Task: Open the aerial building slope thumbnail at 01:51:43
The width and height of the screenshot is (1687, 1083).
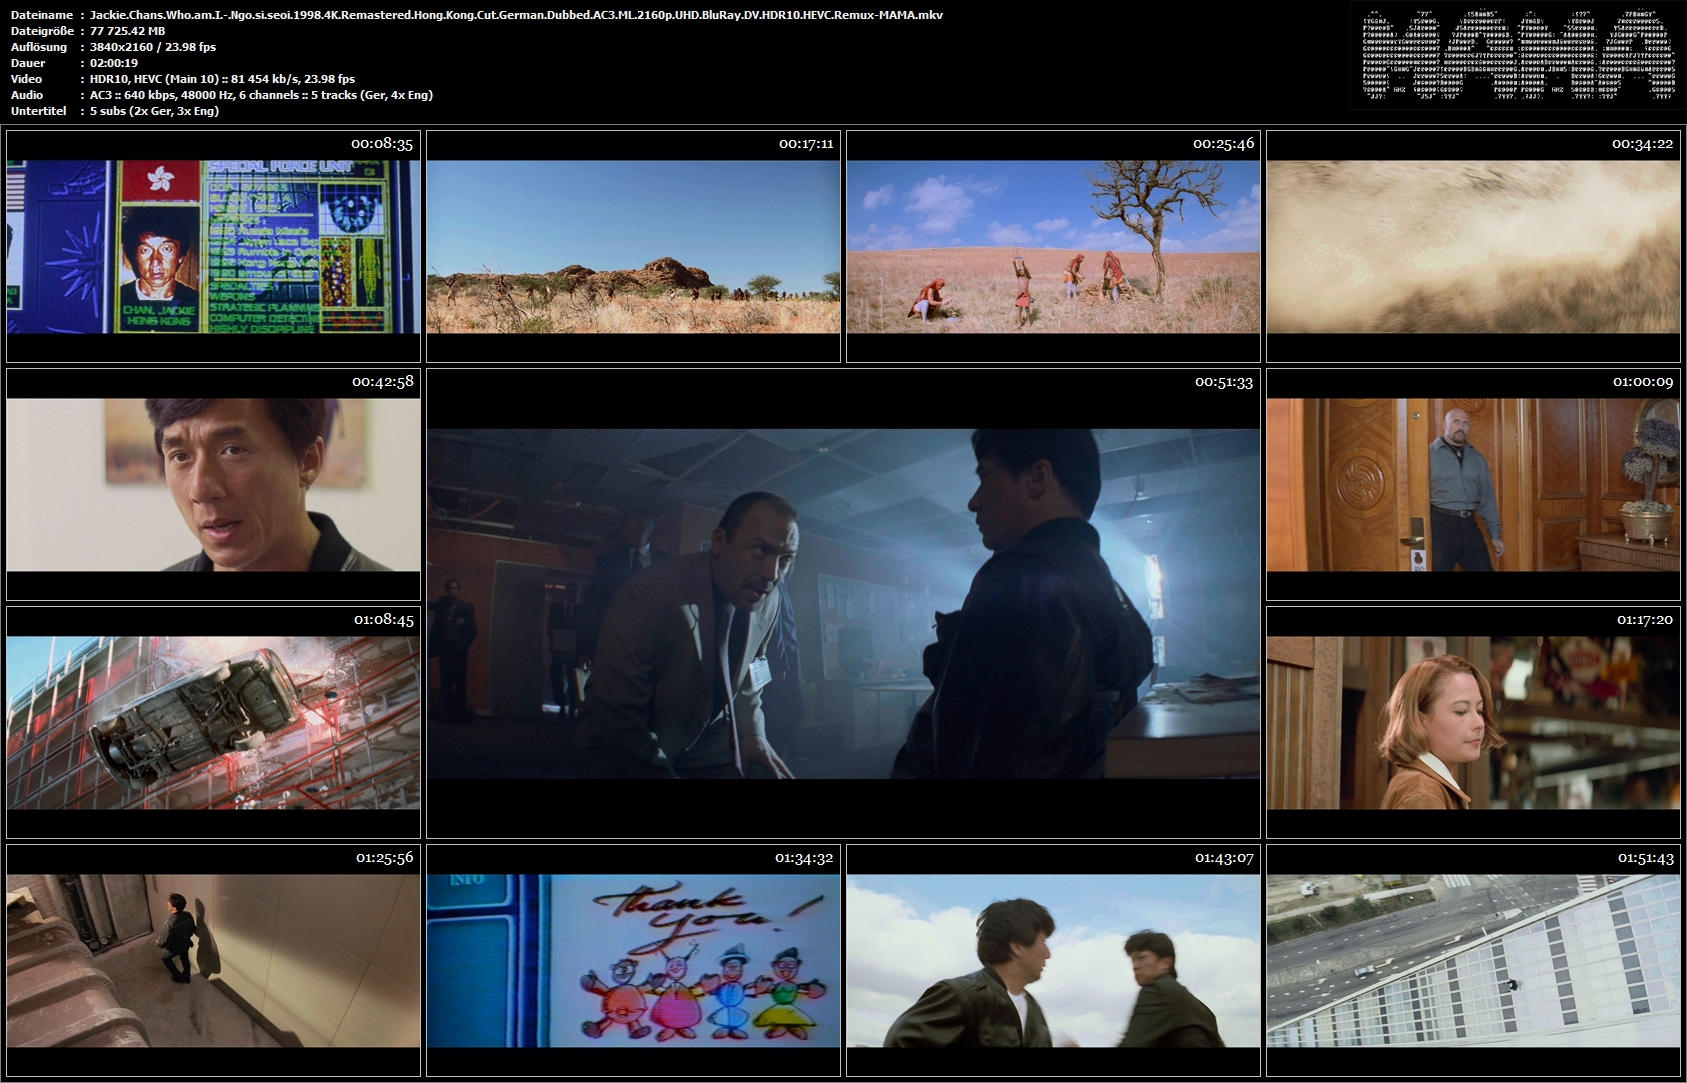Action: click(1473, 960)
